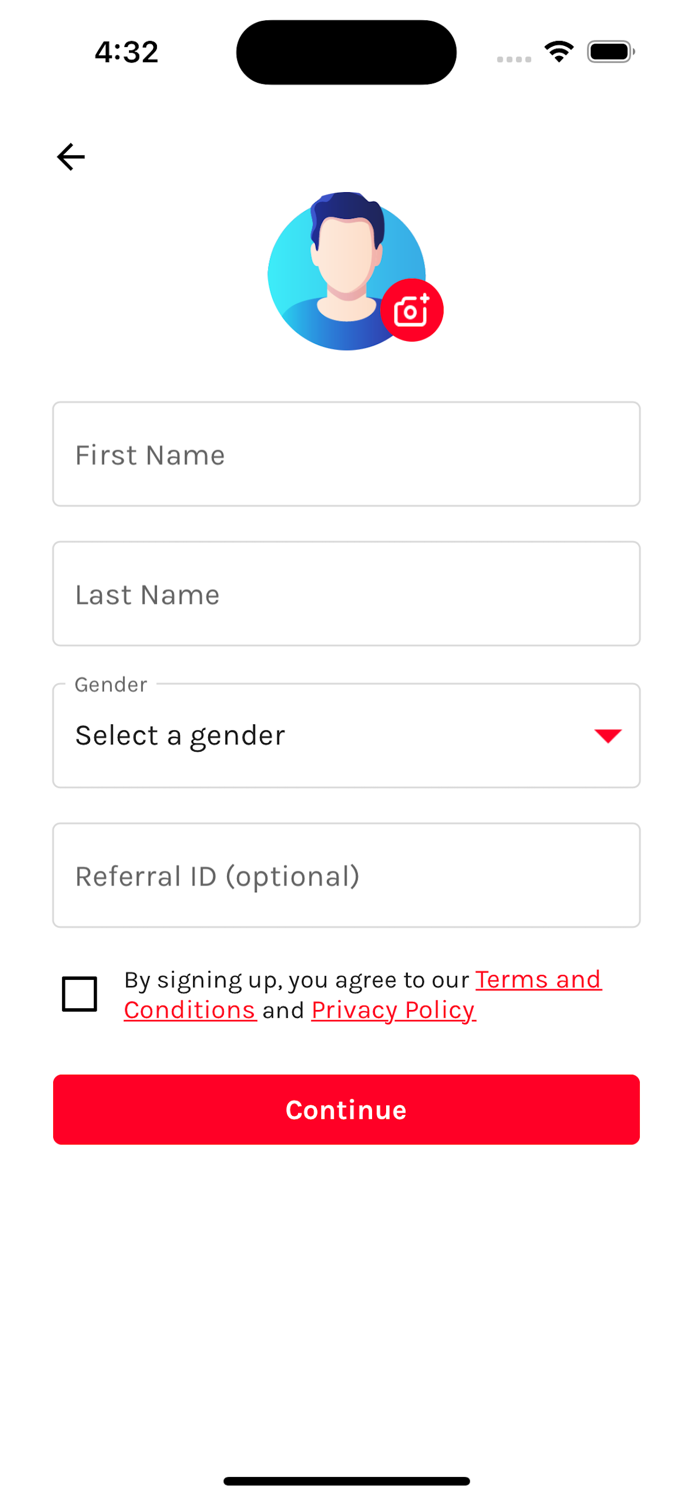Toggle the agreement checkbox next to the terms text

[79, 994]
